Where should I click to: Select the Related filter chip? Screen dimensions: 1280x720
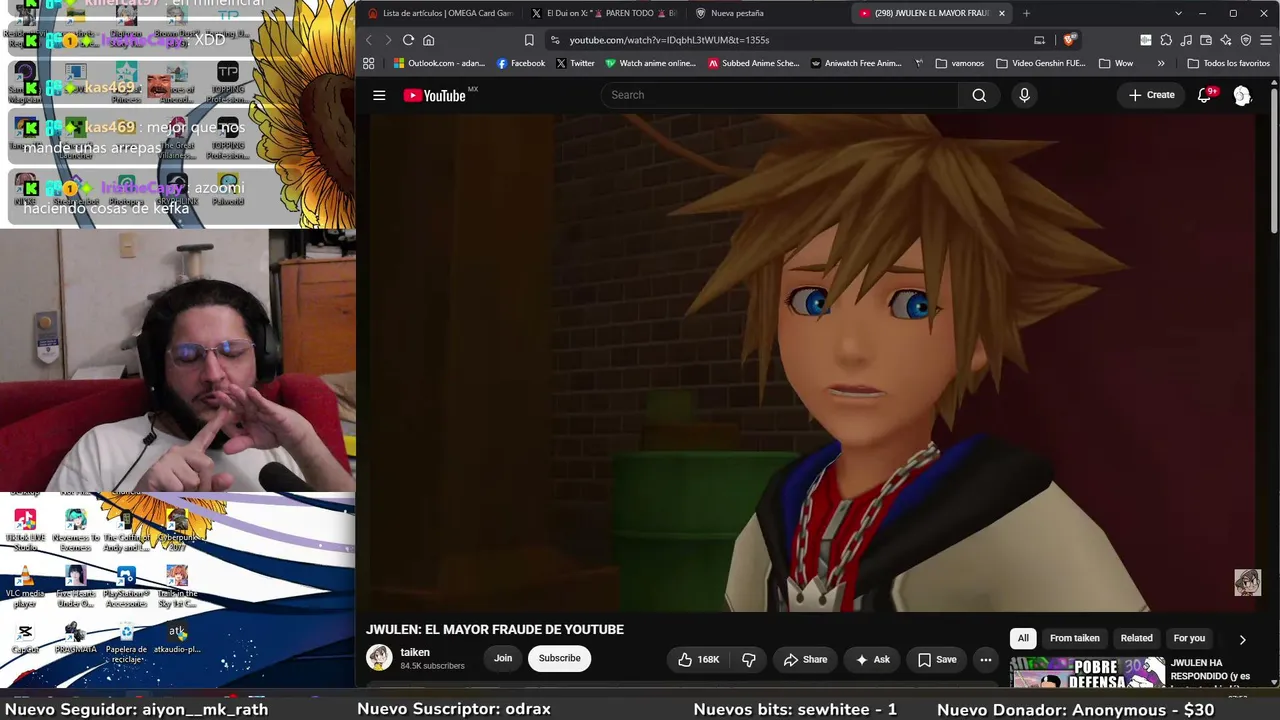point(1136,638)
